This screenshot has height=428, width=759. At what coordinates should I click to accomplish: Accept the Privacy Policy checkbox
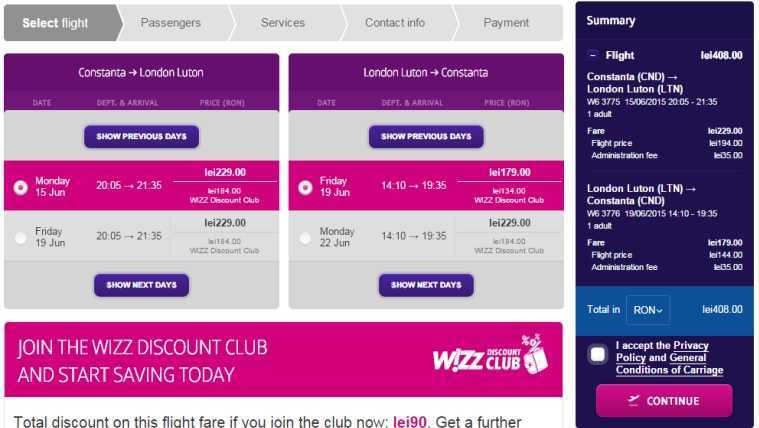coord(598,354)
